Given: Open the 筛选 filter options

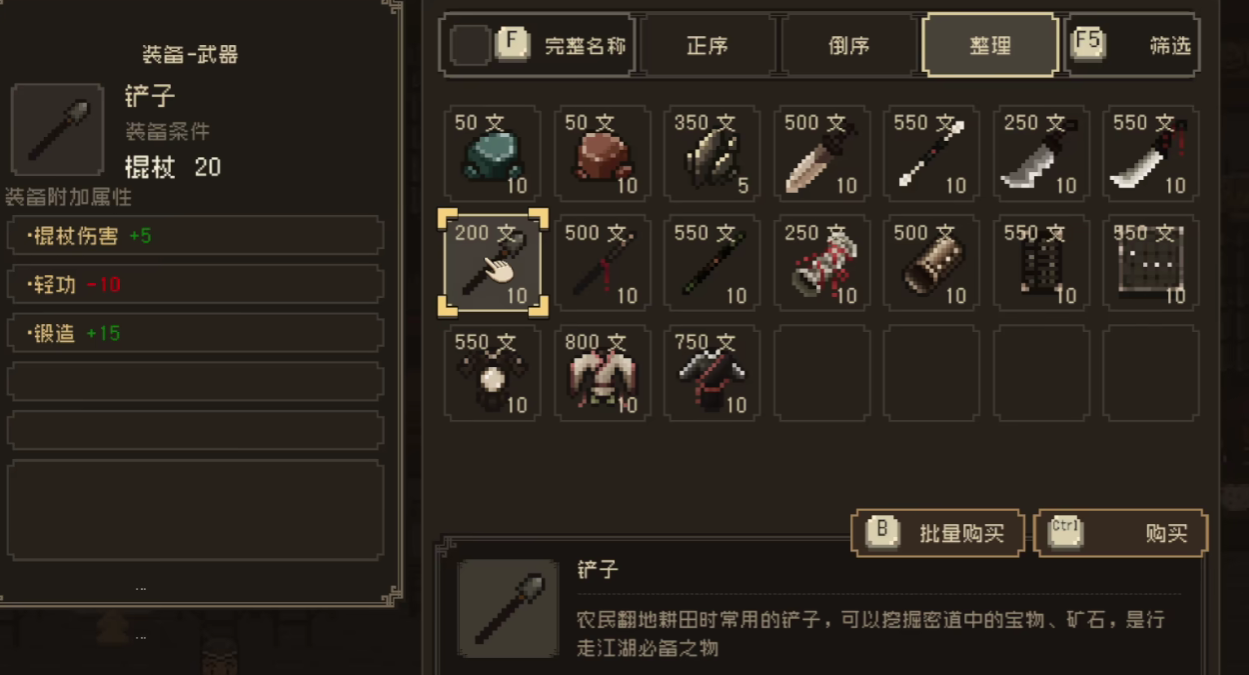Looking at the screenshot, I should click(1133, 45).
